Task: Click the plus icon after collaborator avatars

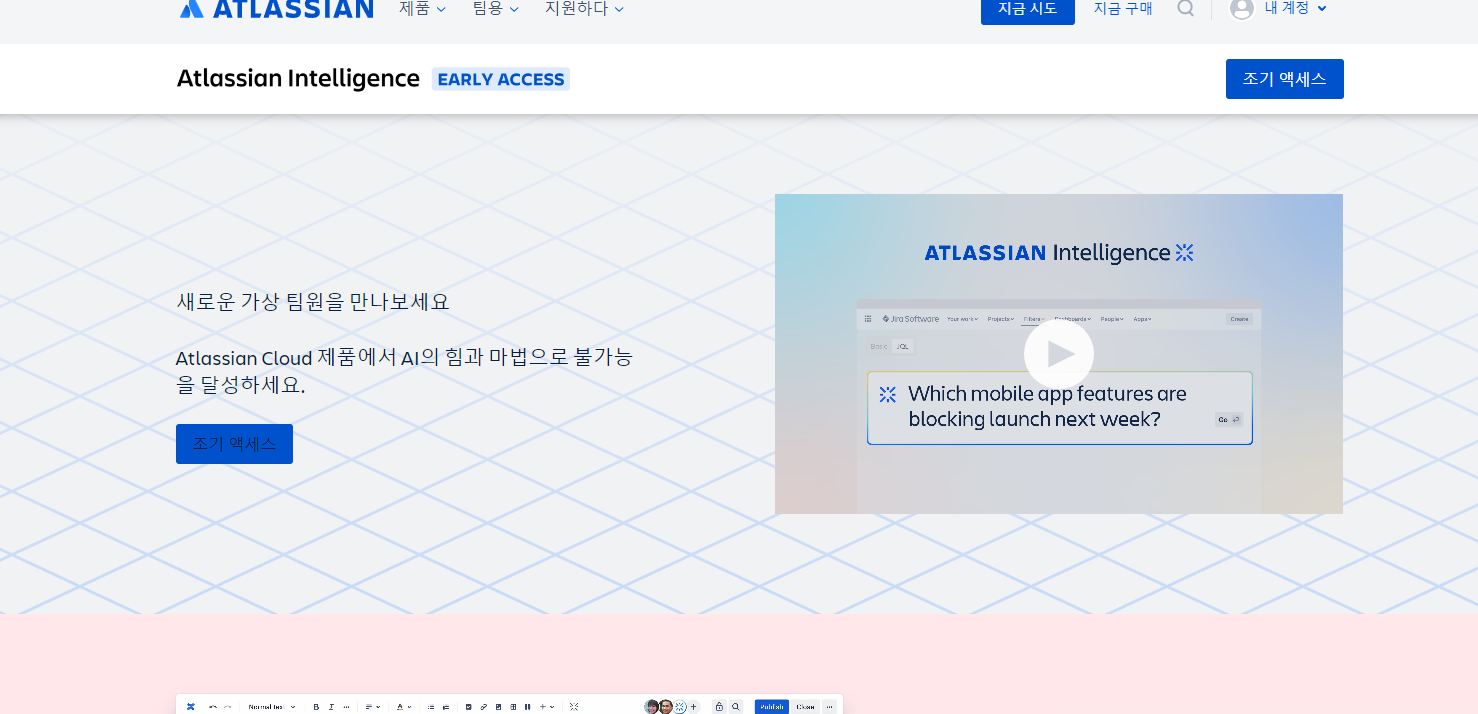Action: (x=693, y=707)
